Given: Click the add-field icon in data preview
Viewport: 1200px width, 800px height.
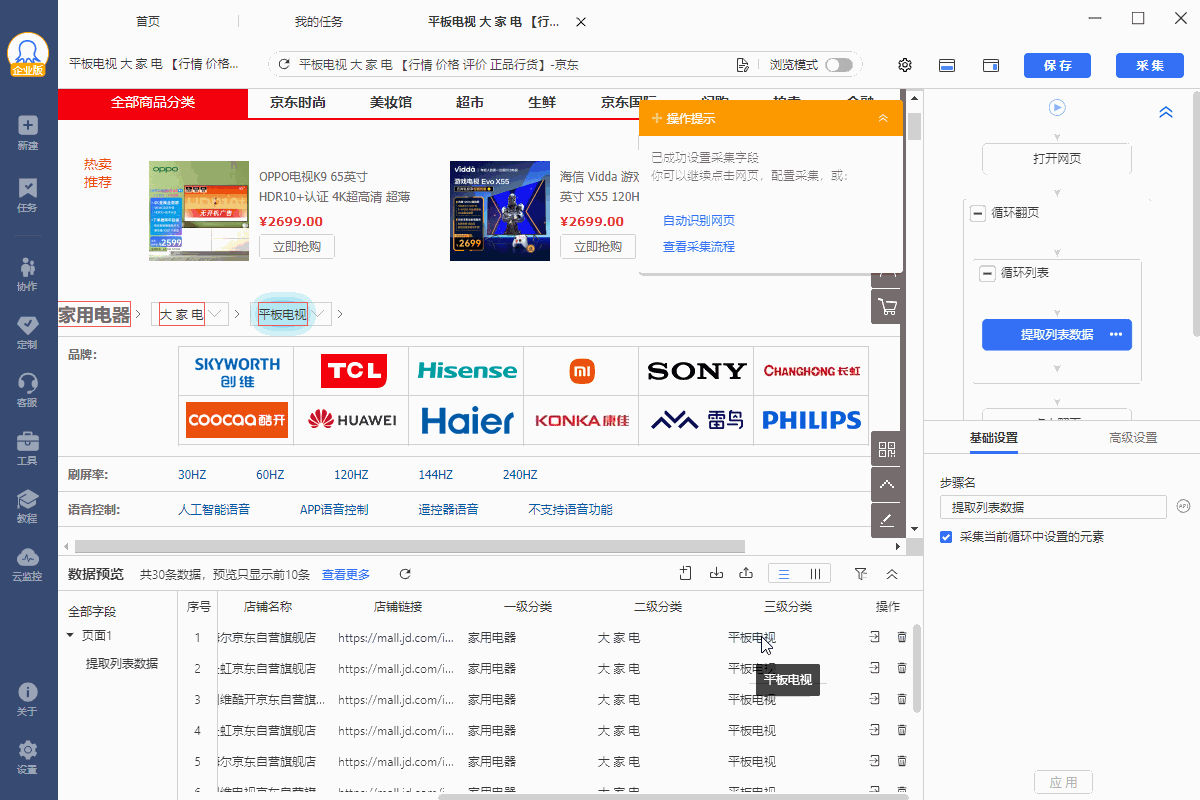Looking at the screenshot, I should point(686,573).
